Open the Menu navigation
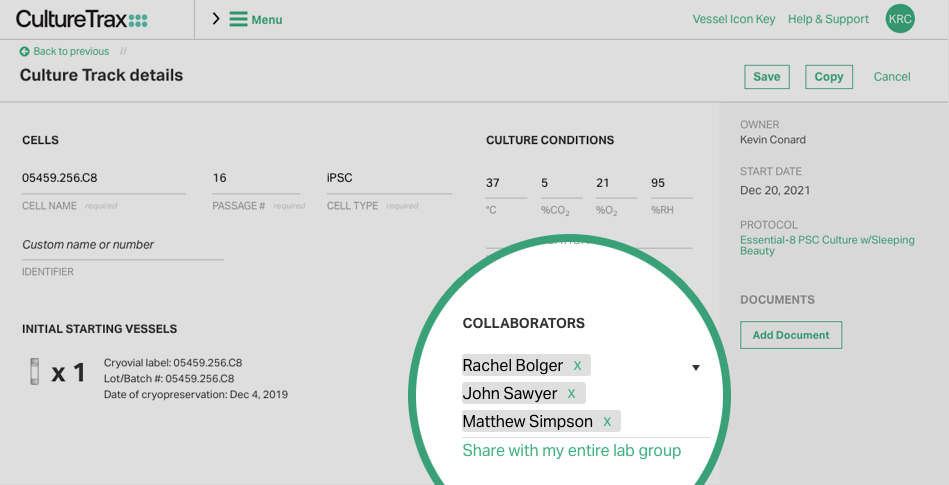This screenshot has width=949, height=485. [x=266, y=20]
